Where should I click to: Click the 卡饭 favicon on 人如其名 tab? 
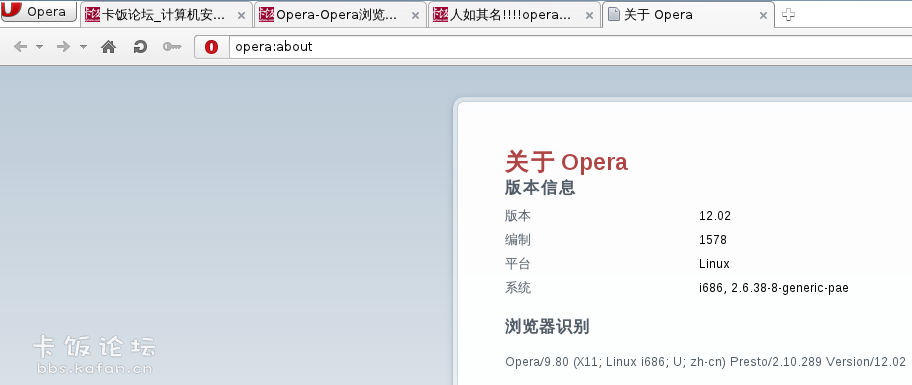[440, 15]
